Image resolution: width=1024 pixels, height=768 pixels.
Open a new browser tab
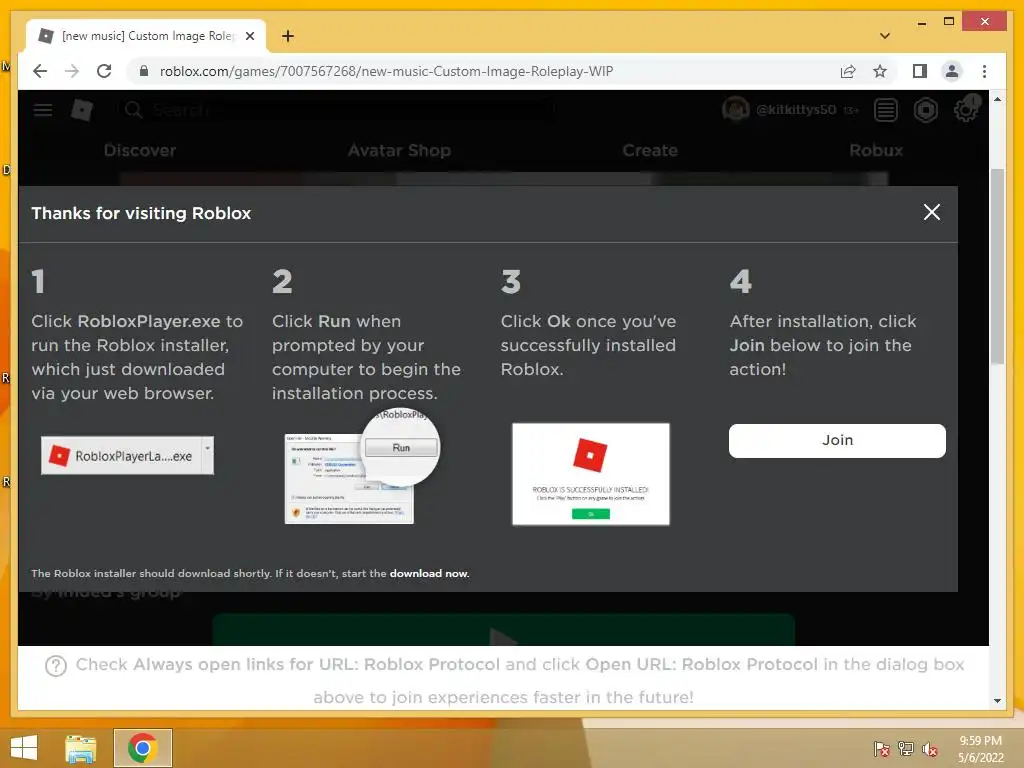click(287, 36)
